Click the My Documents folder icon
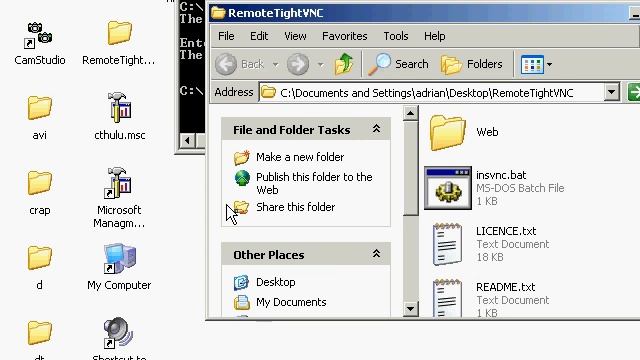This screenshot has width=640, height=360. click(242, 302)
